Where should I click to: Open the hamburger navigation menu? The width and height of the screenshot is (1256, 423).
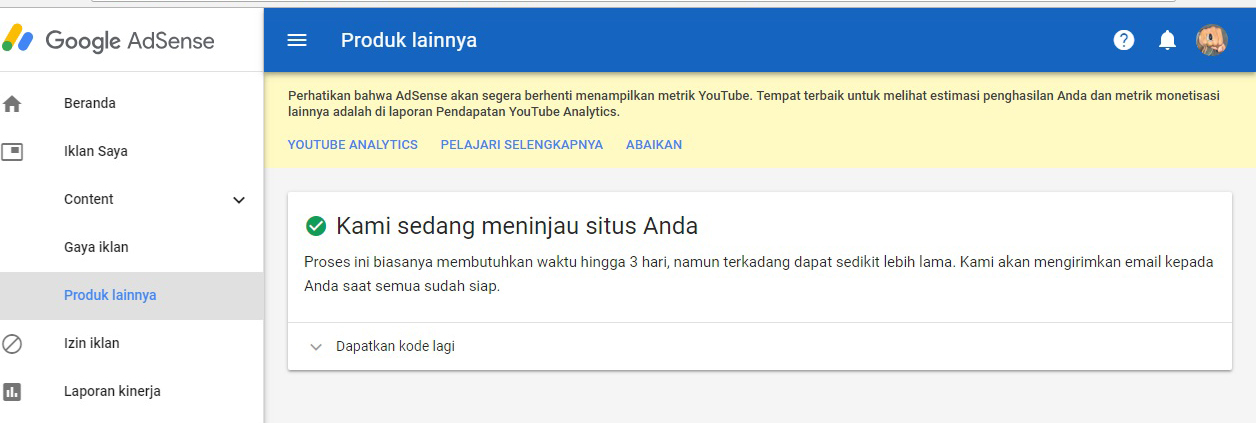tap(297, 40)
